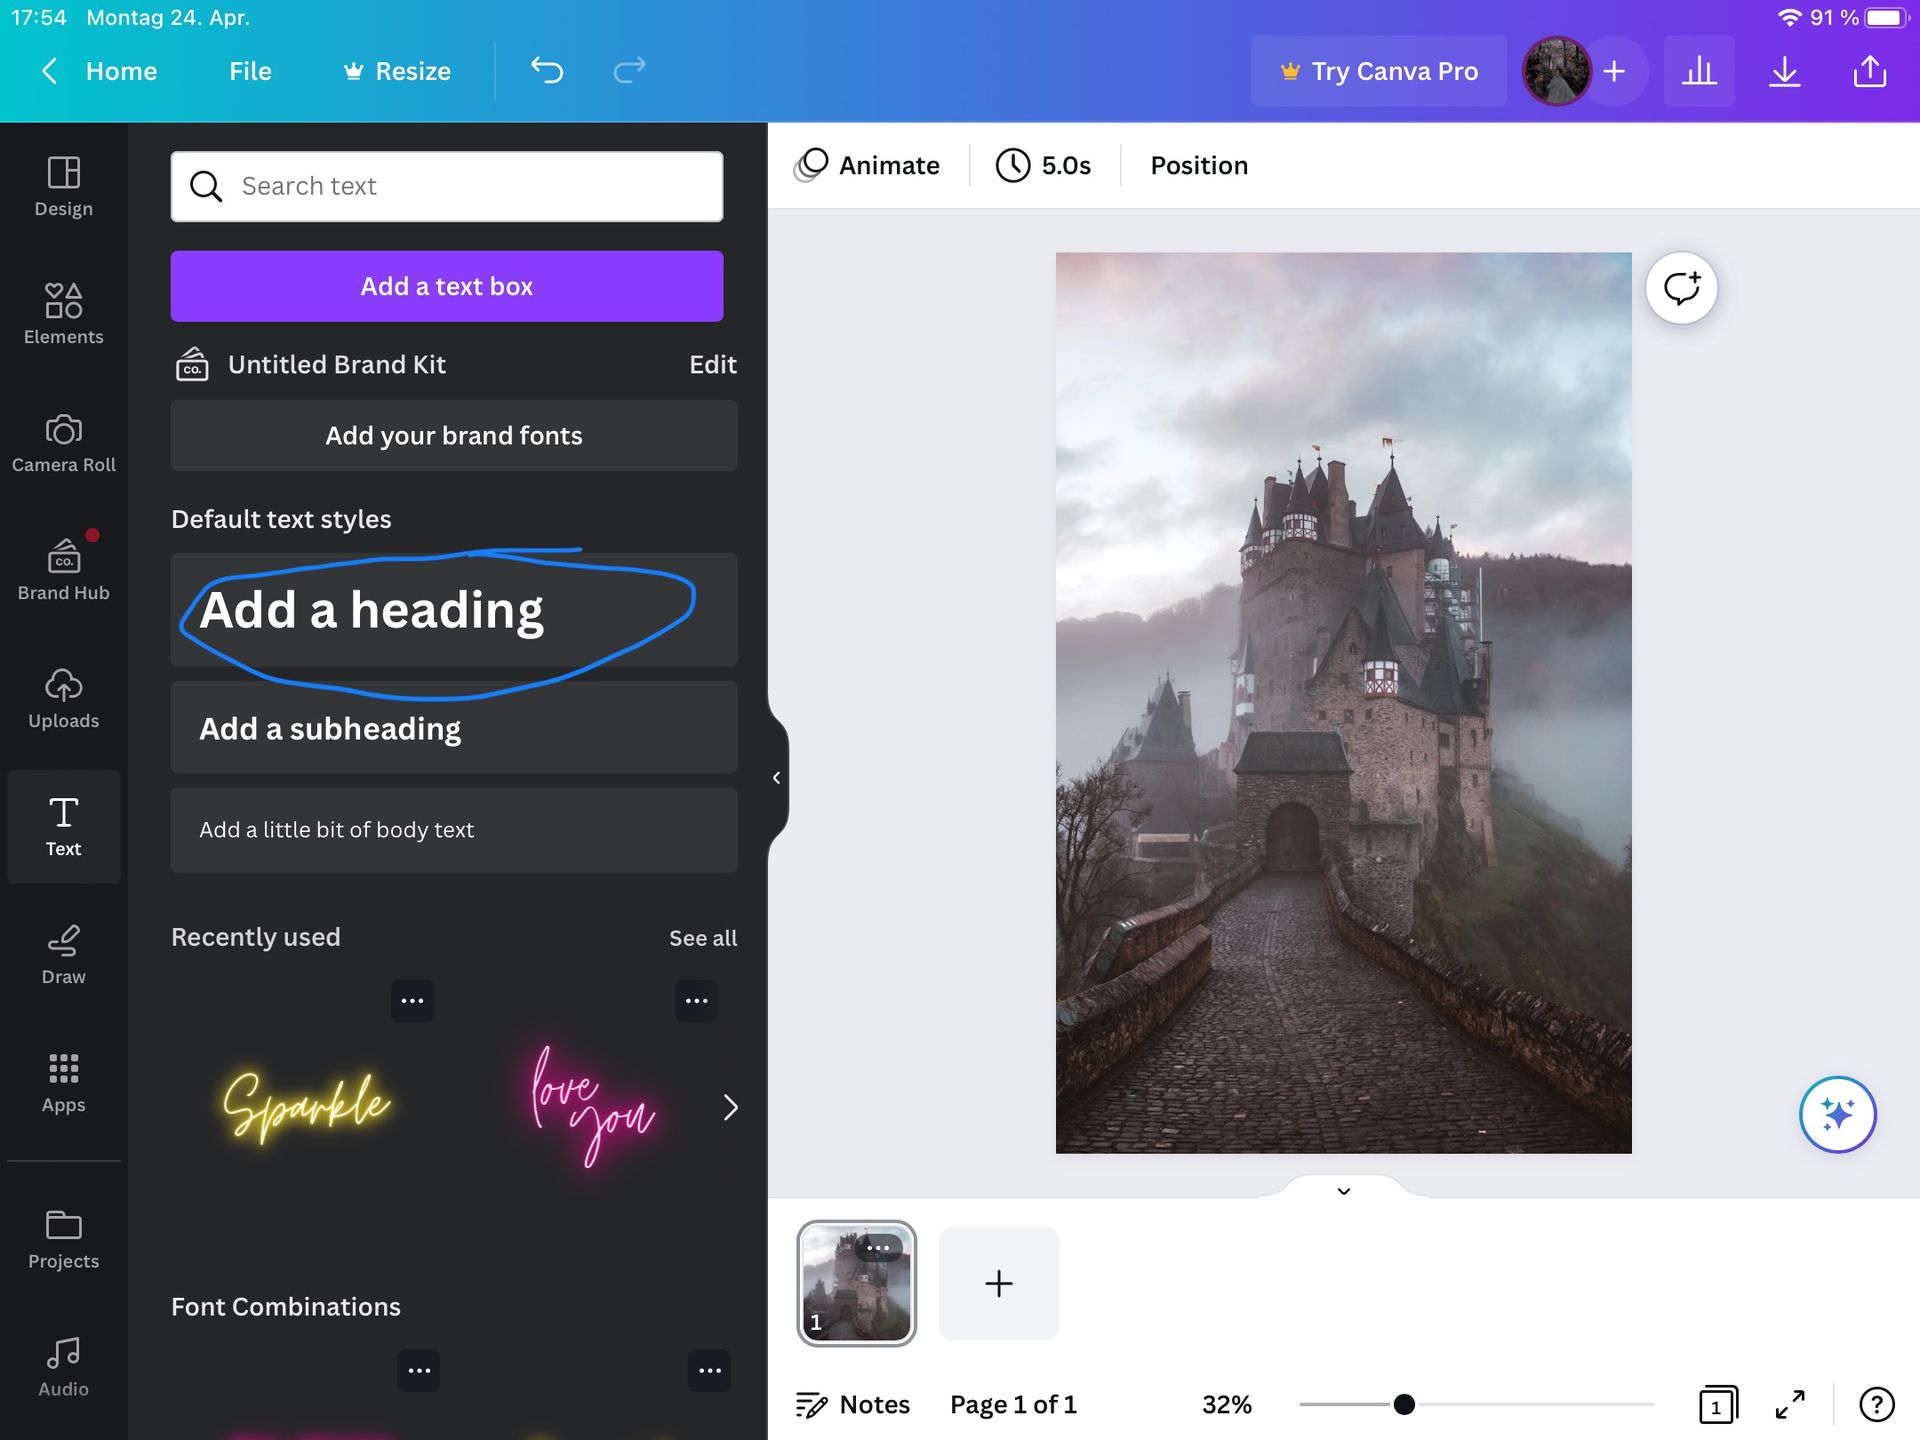Viewport: 1920px width, 1440px height.
Task: Open Notes panel
Action: (x=852, y=1404)
